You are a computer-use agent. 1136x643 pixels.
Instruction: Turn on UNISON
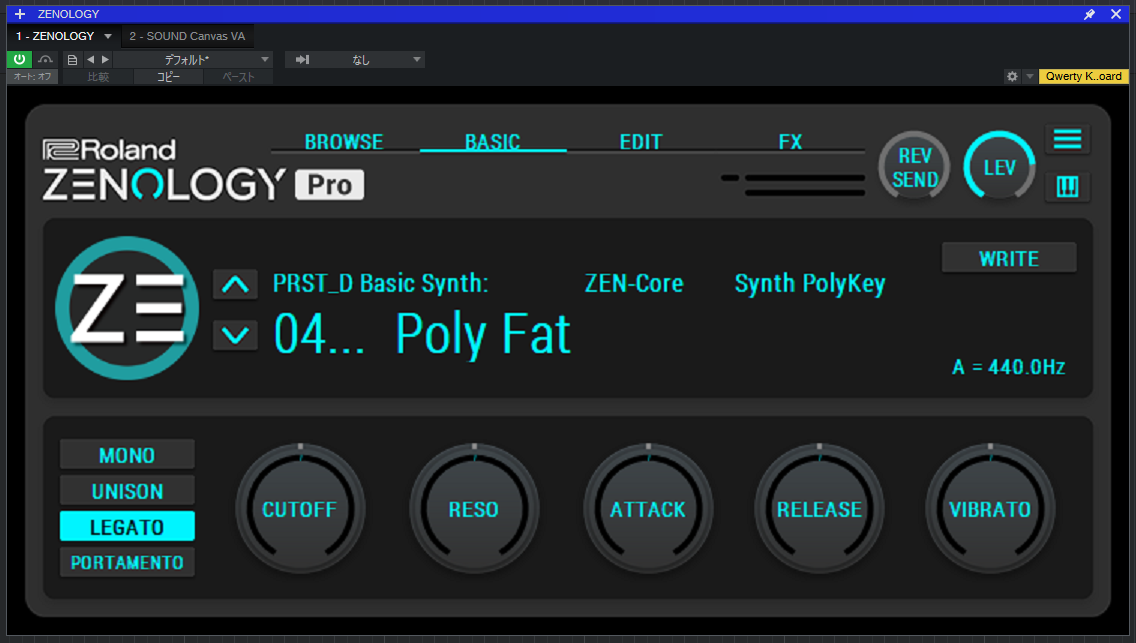[x=127, y=491]
